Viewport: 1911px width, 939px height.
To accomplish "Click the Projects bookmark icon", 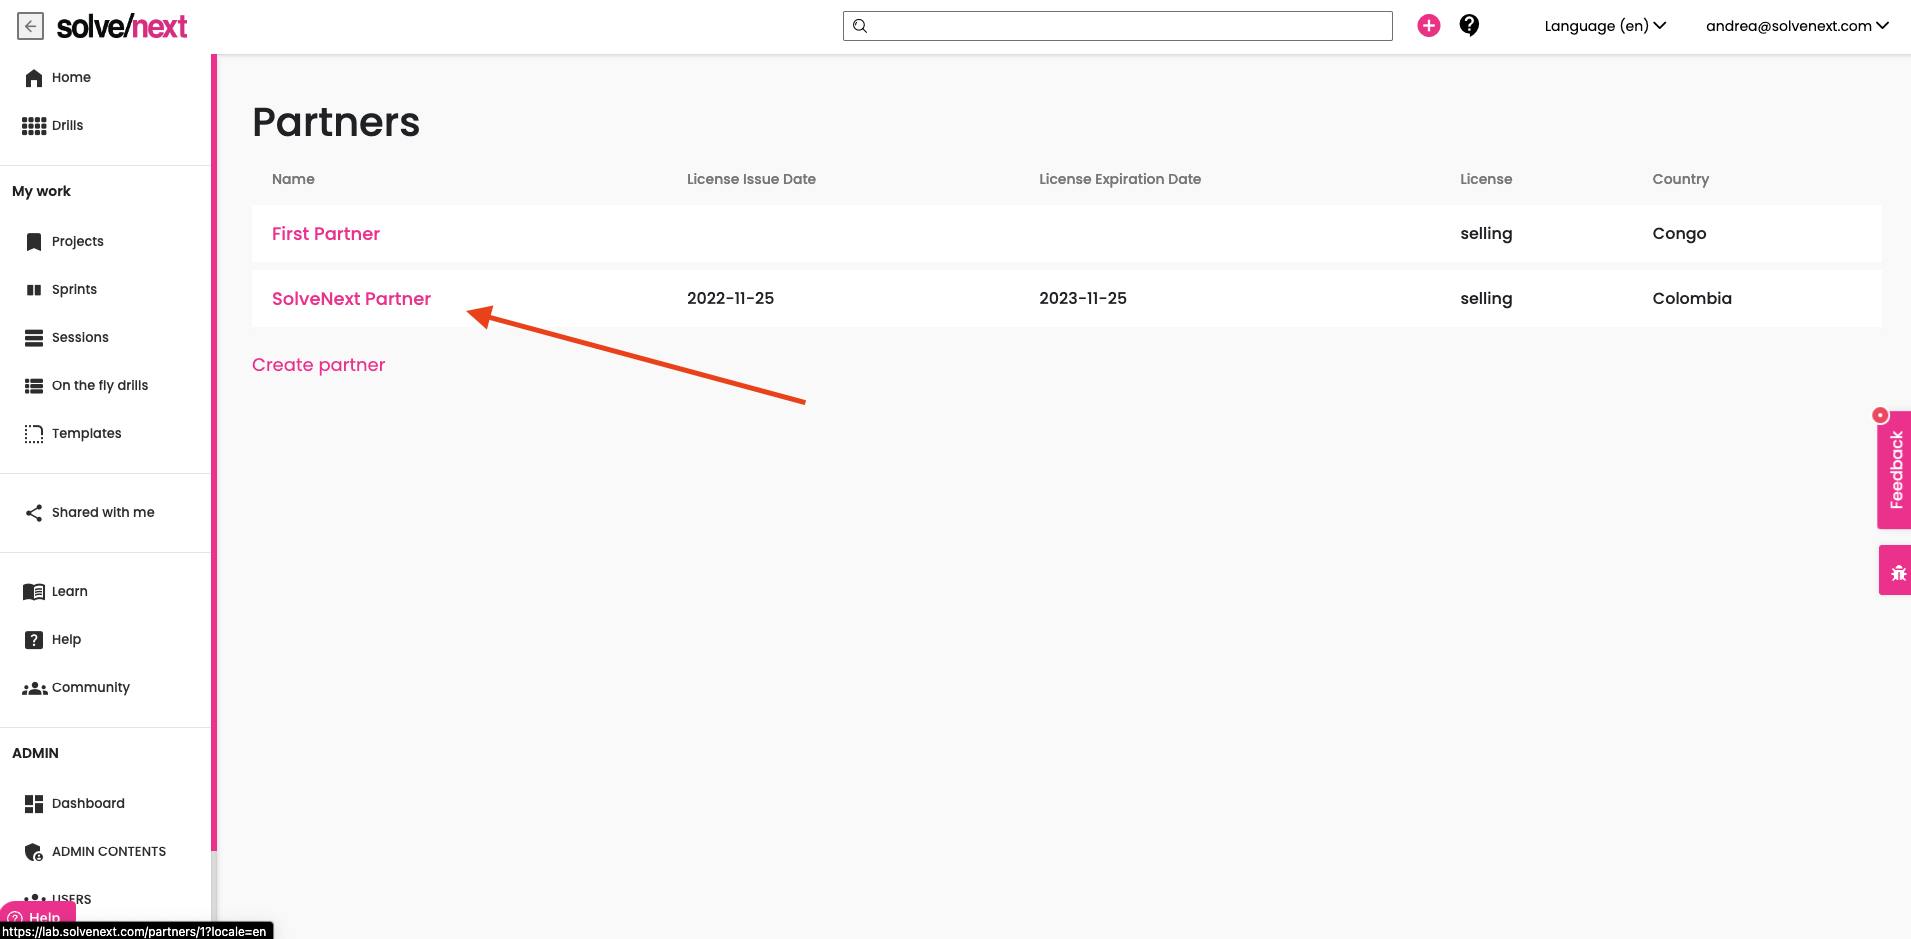I will click(x=34, y=242).
